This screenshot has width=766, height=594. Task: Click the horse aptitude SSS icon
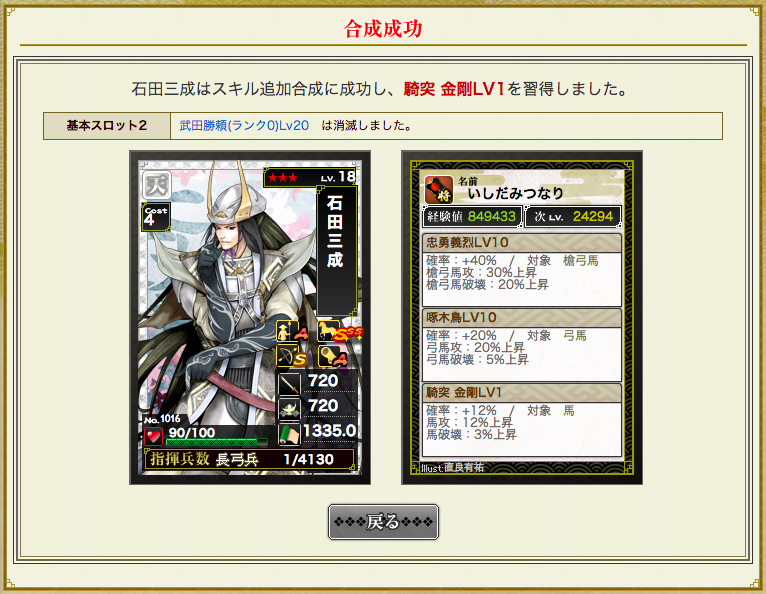click(340, 331)
